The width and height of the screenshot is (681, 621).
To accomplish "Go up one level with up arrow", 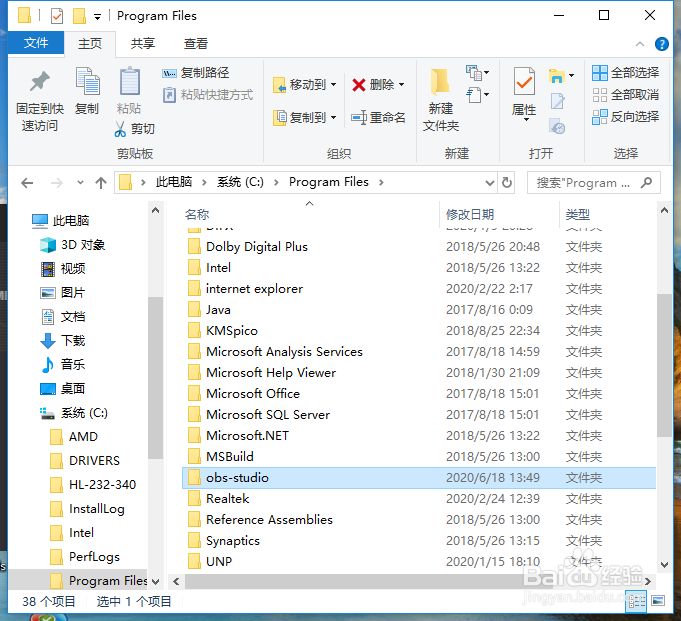I will (x=101, y=183).
